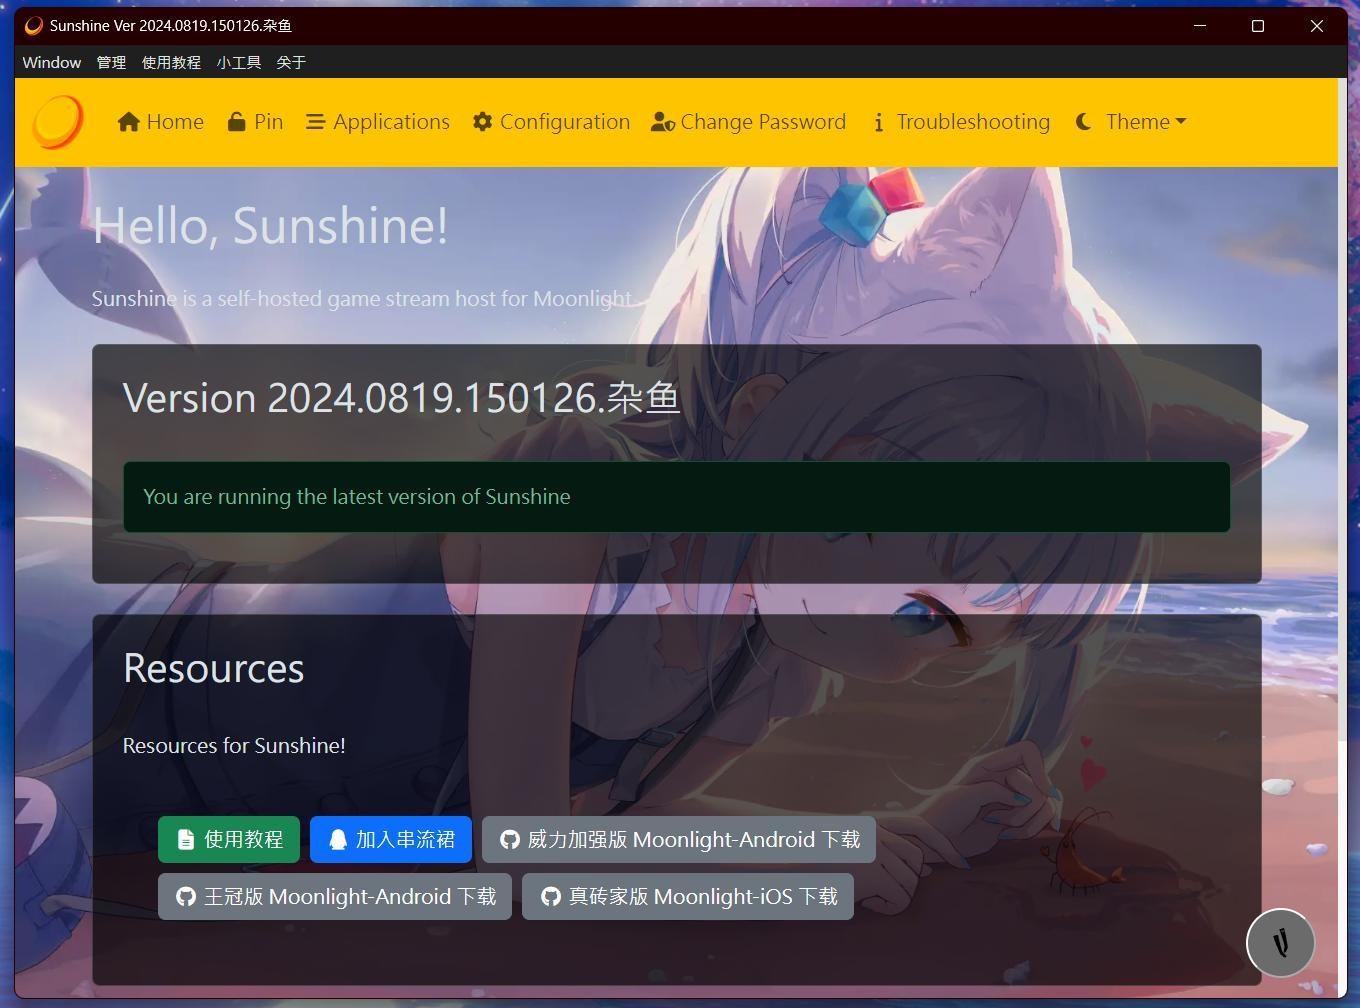
Task: Download 真砖家版 Moonlight-iOS
Action: point(687,896)
